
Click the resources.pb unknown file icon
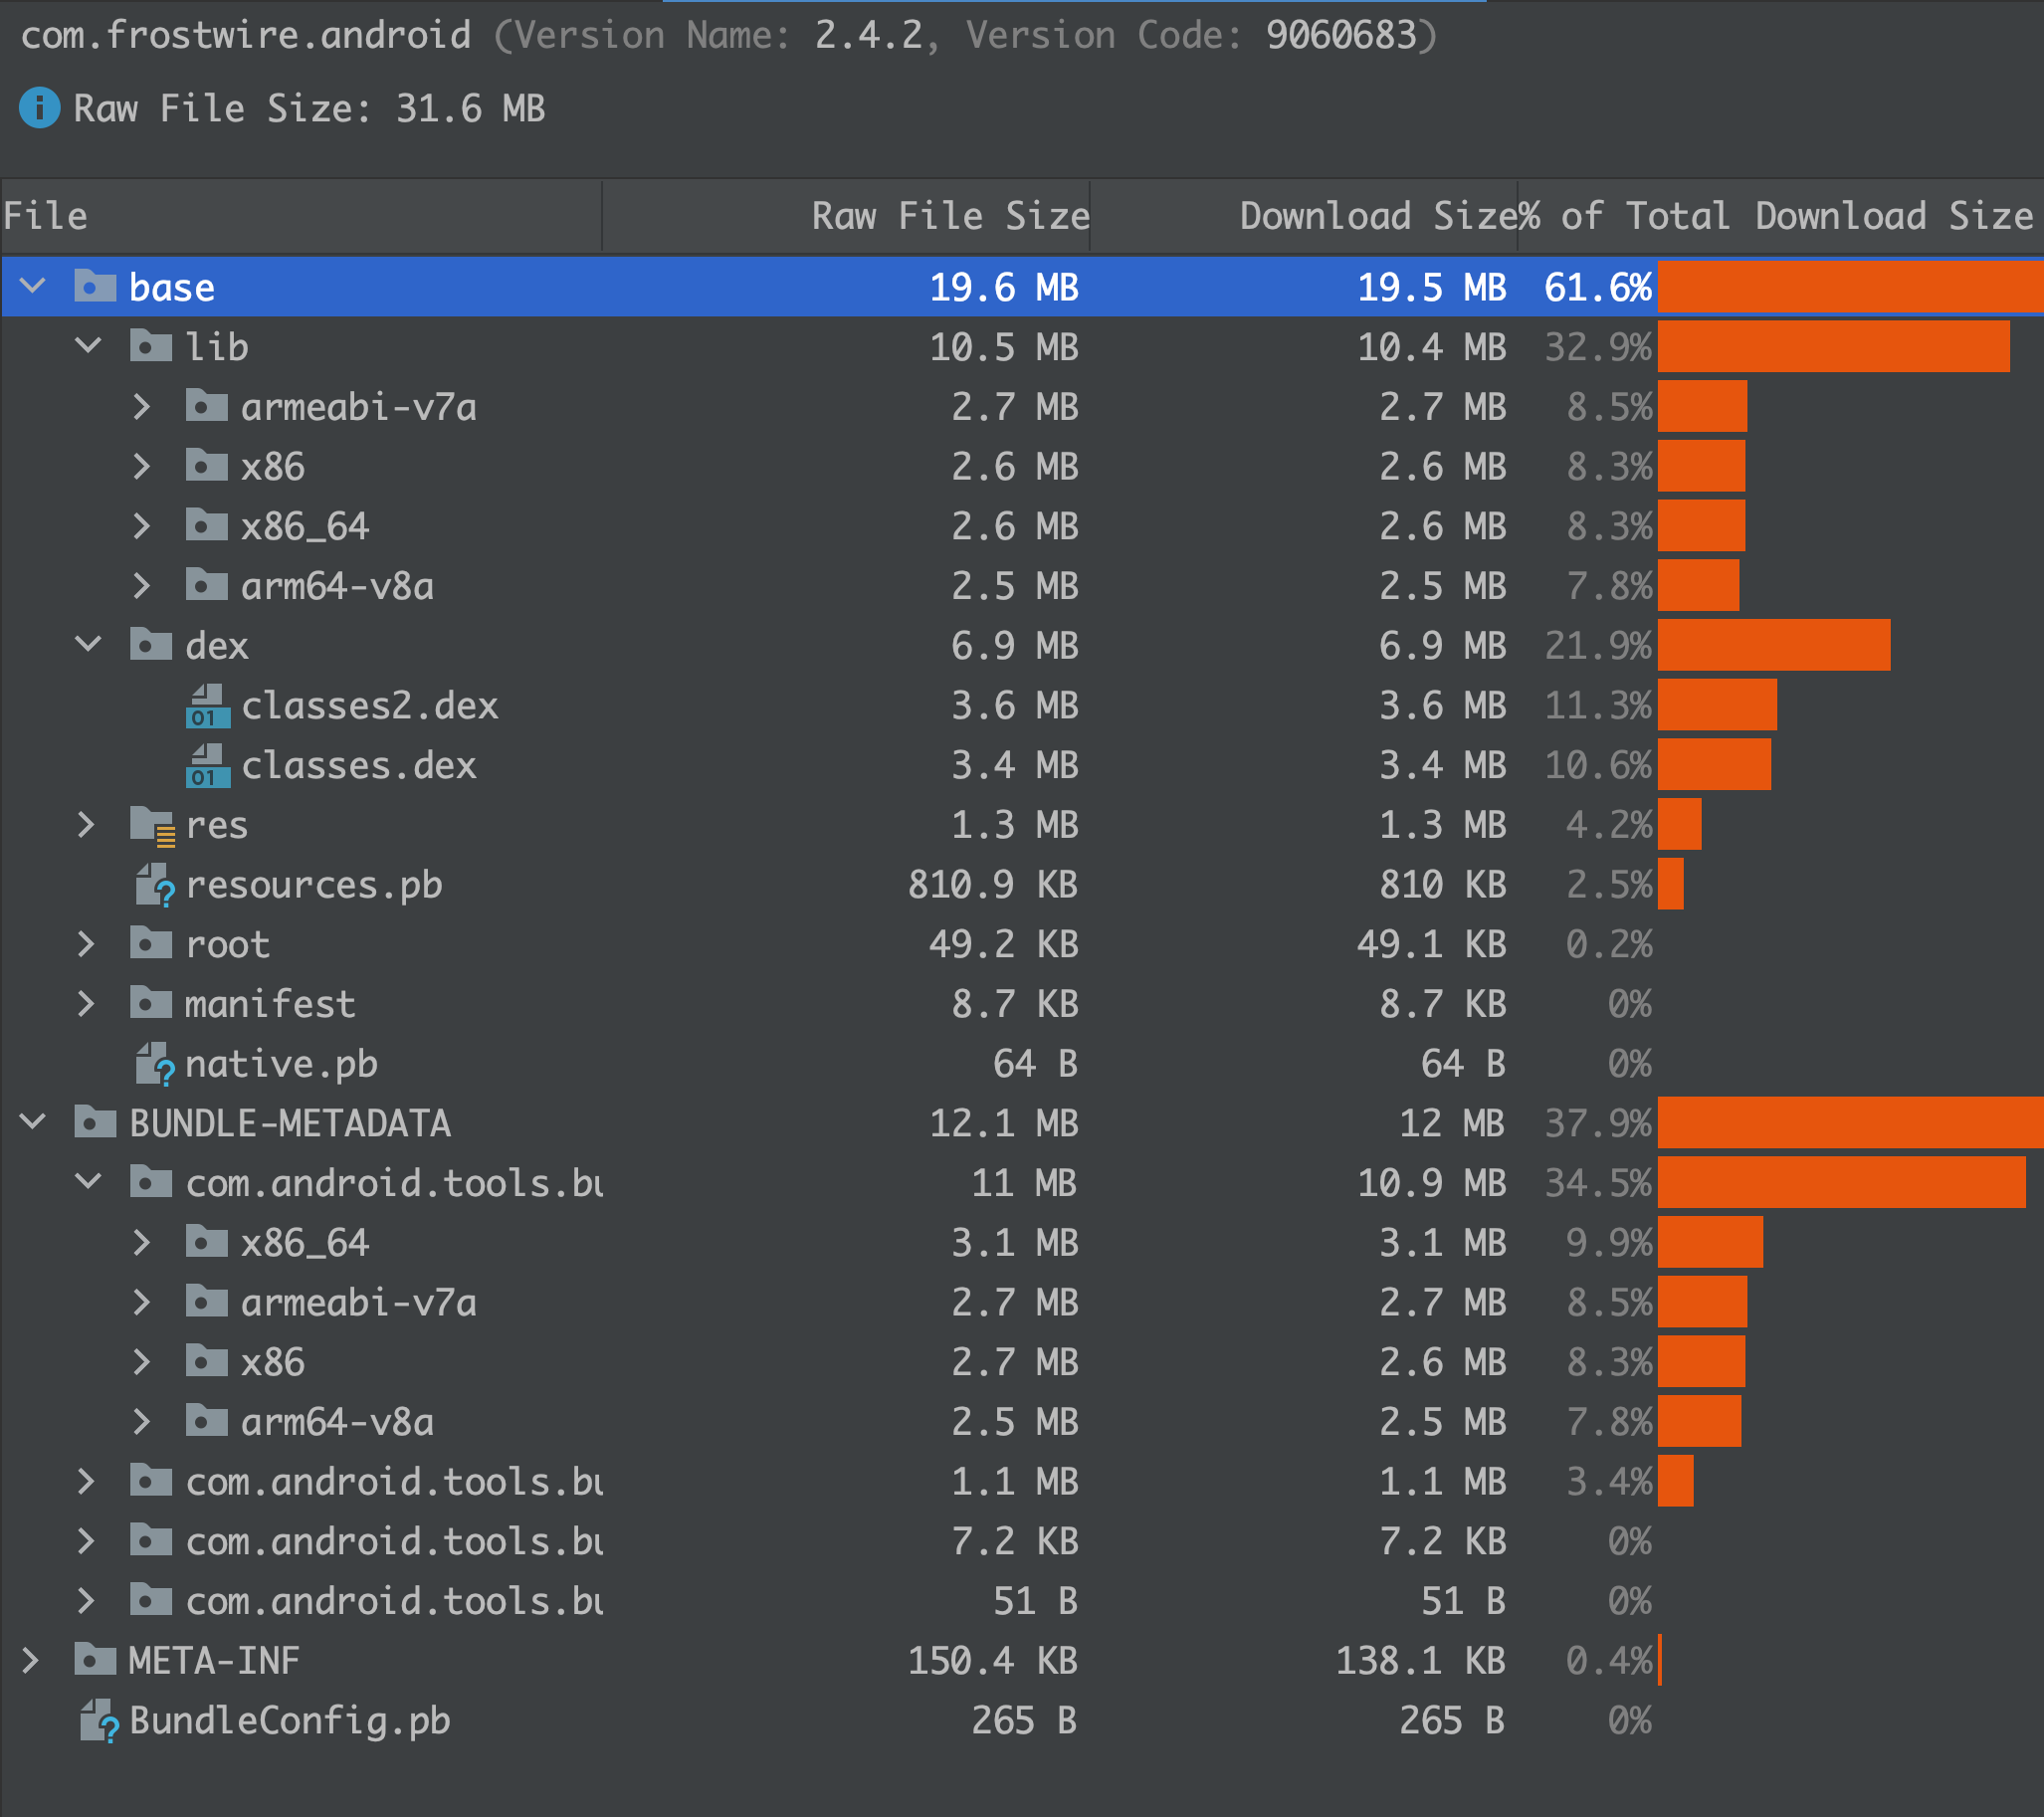coord(155,885)
